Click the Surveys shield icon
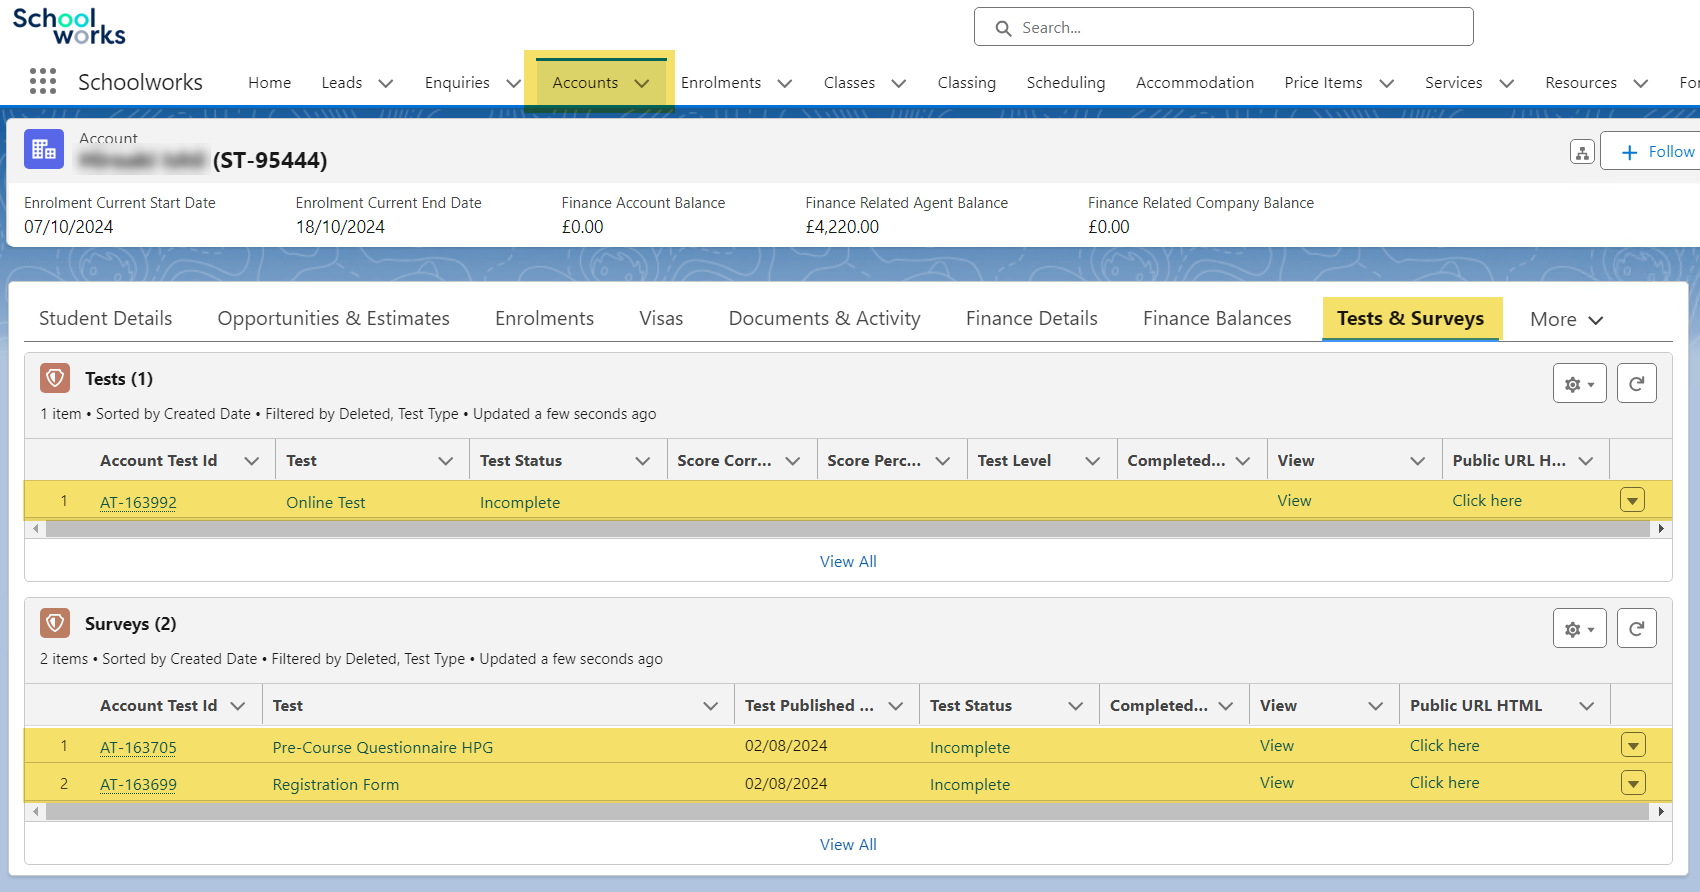This screenshot has height=892, width=1700. point(55,623)
